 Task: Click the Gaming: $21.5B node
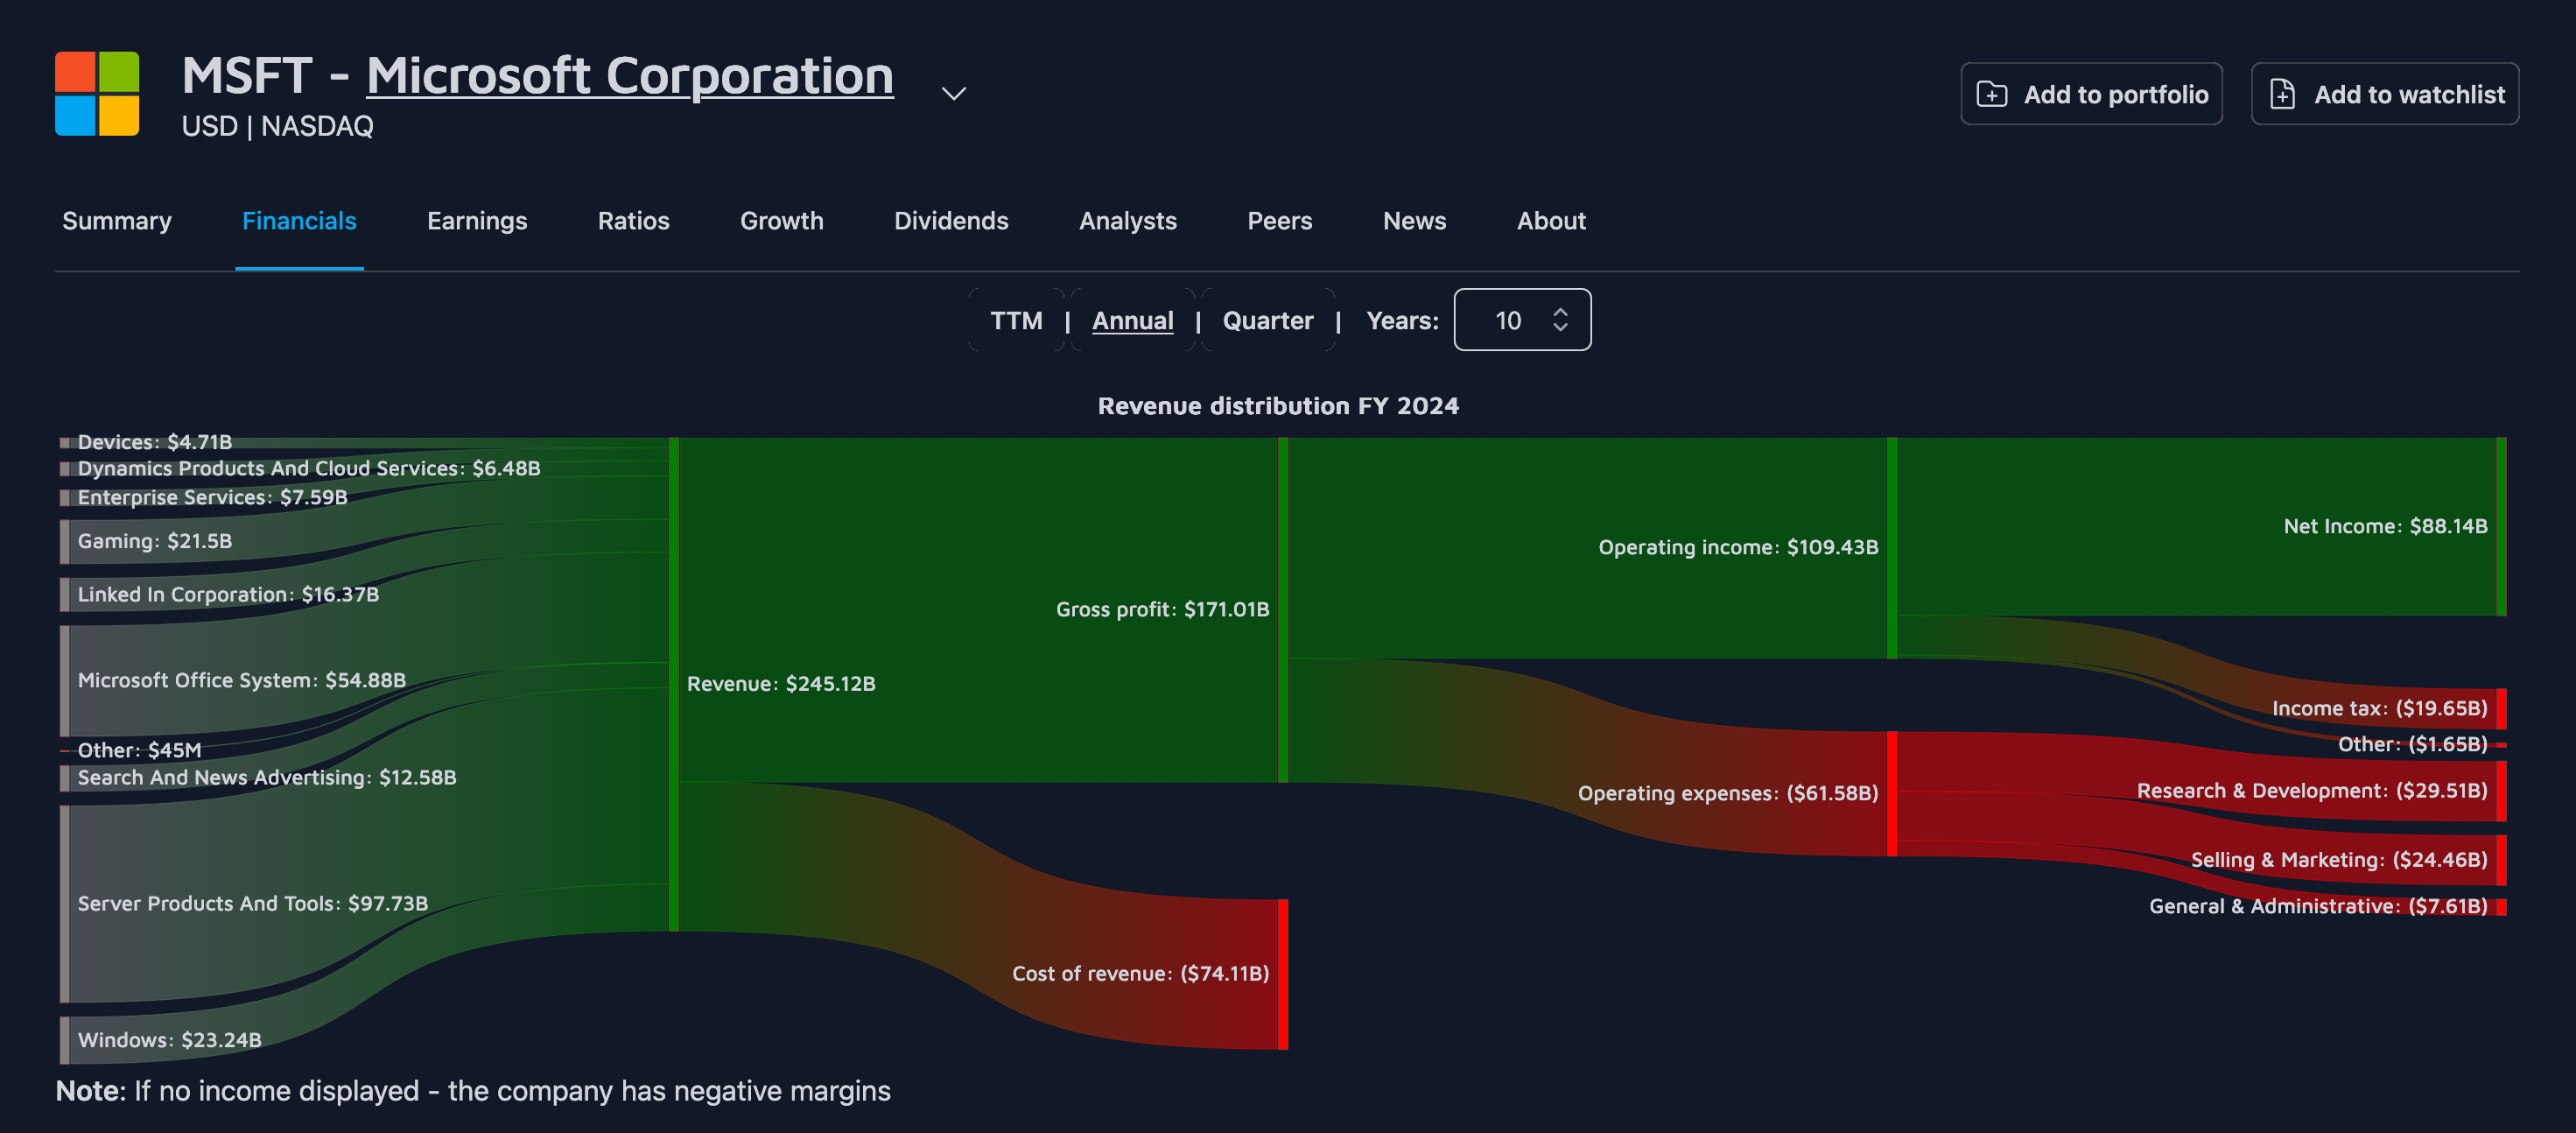155,541
